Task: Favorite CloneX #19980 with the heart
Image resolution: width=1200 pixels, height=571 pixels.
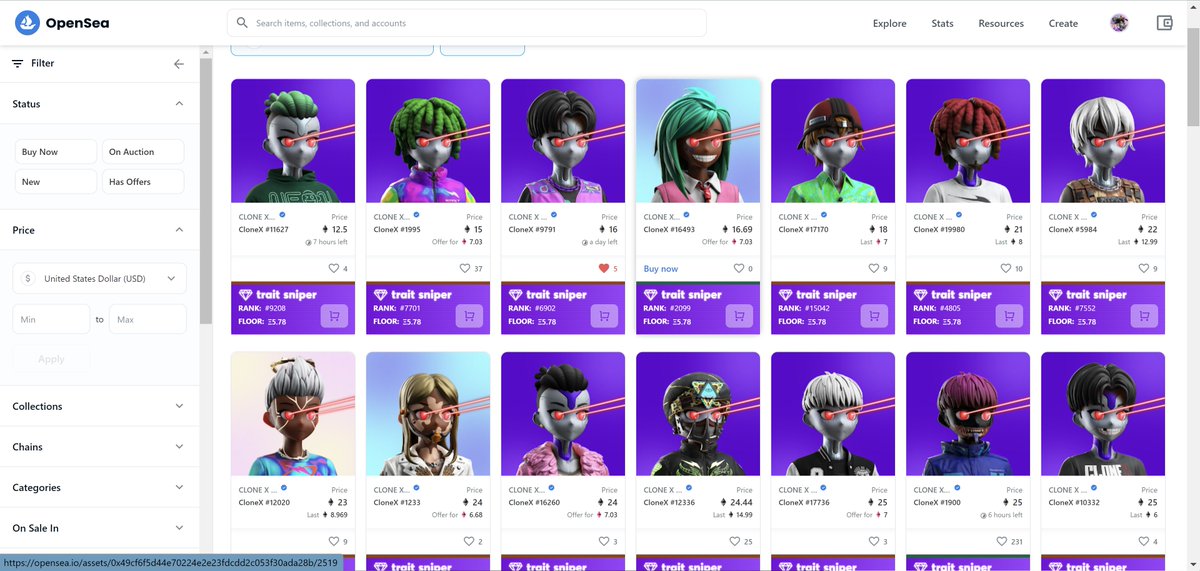Action: point(1006,268)
